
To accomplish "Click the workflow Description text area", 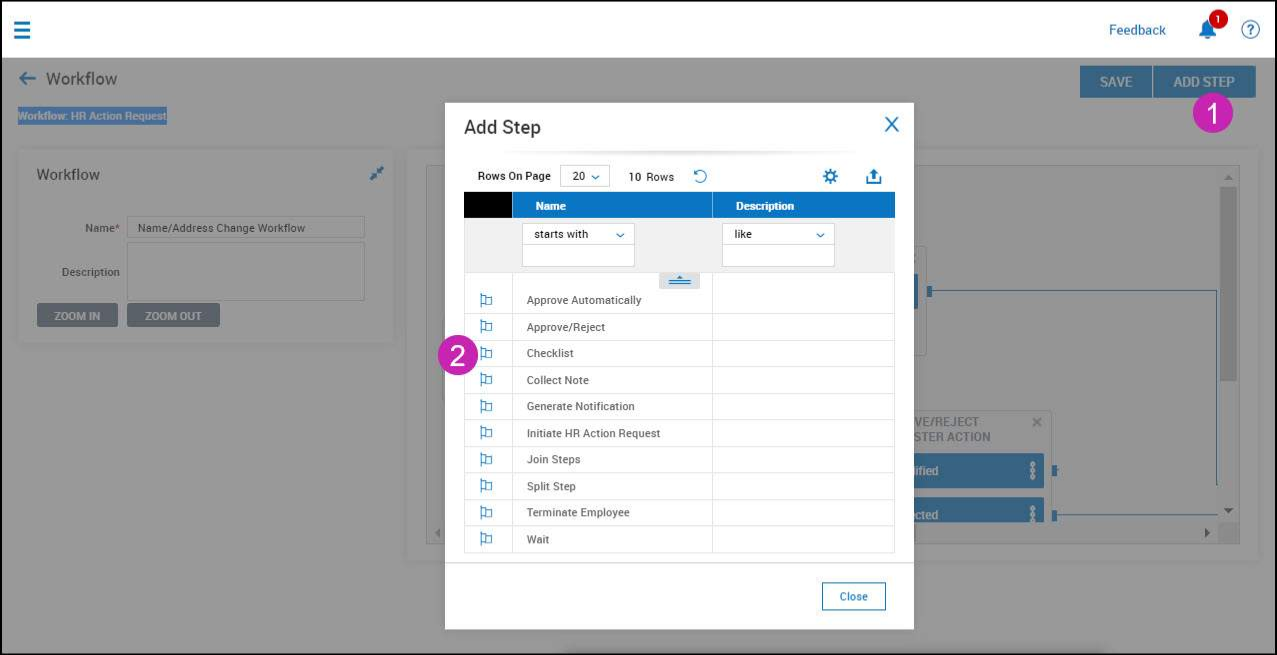I will coord(246,271).
